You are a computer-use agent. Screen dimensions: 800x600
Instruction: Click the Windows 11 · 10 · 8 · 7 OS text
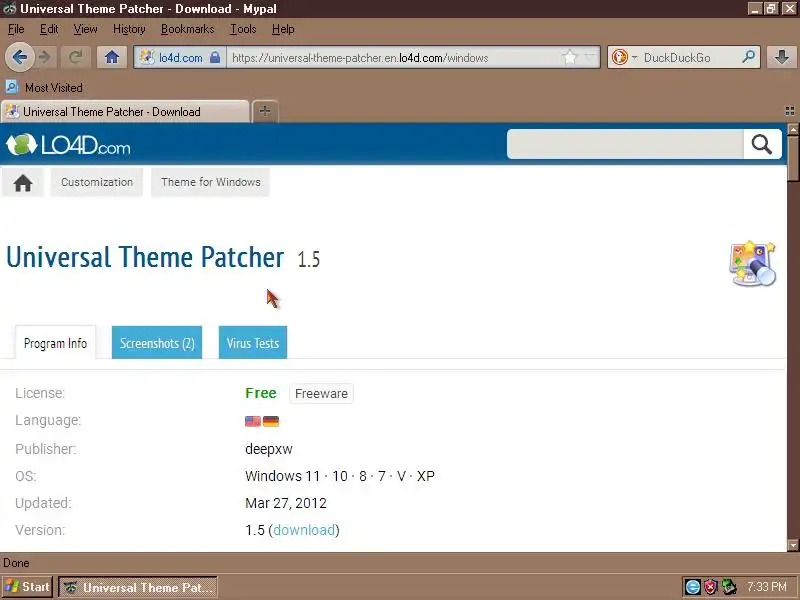[340, 476]
